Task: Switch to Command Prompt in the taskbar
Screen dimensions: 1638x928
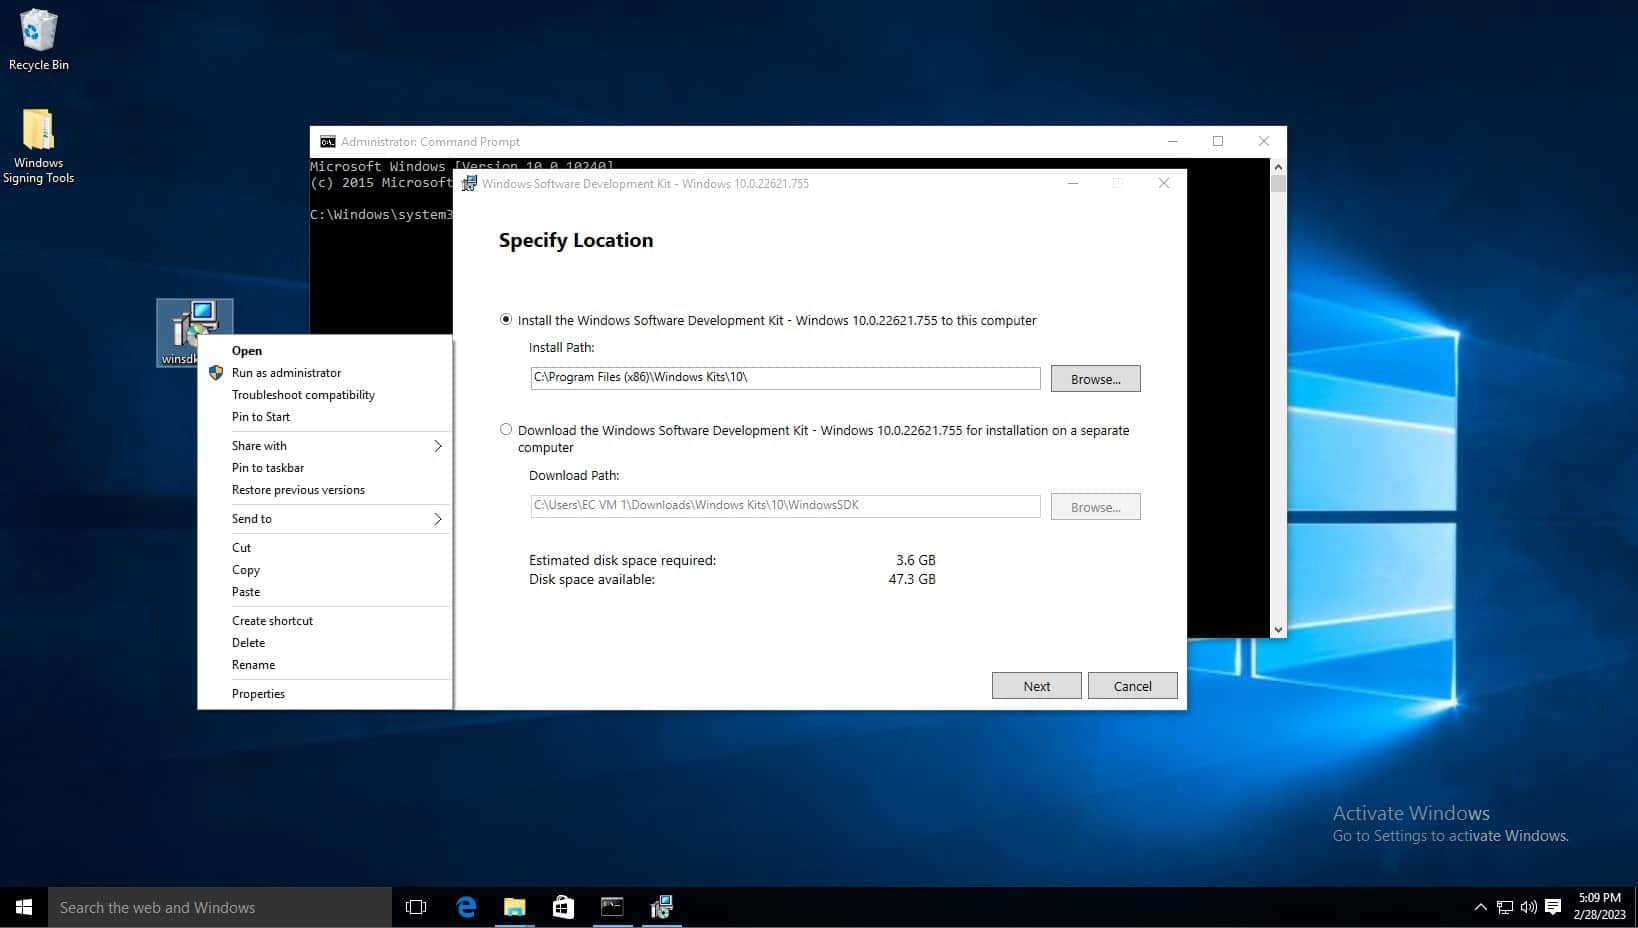Action: point(612,907)
